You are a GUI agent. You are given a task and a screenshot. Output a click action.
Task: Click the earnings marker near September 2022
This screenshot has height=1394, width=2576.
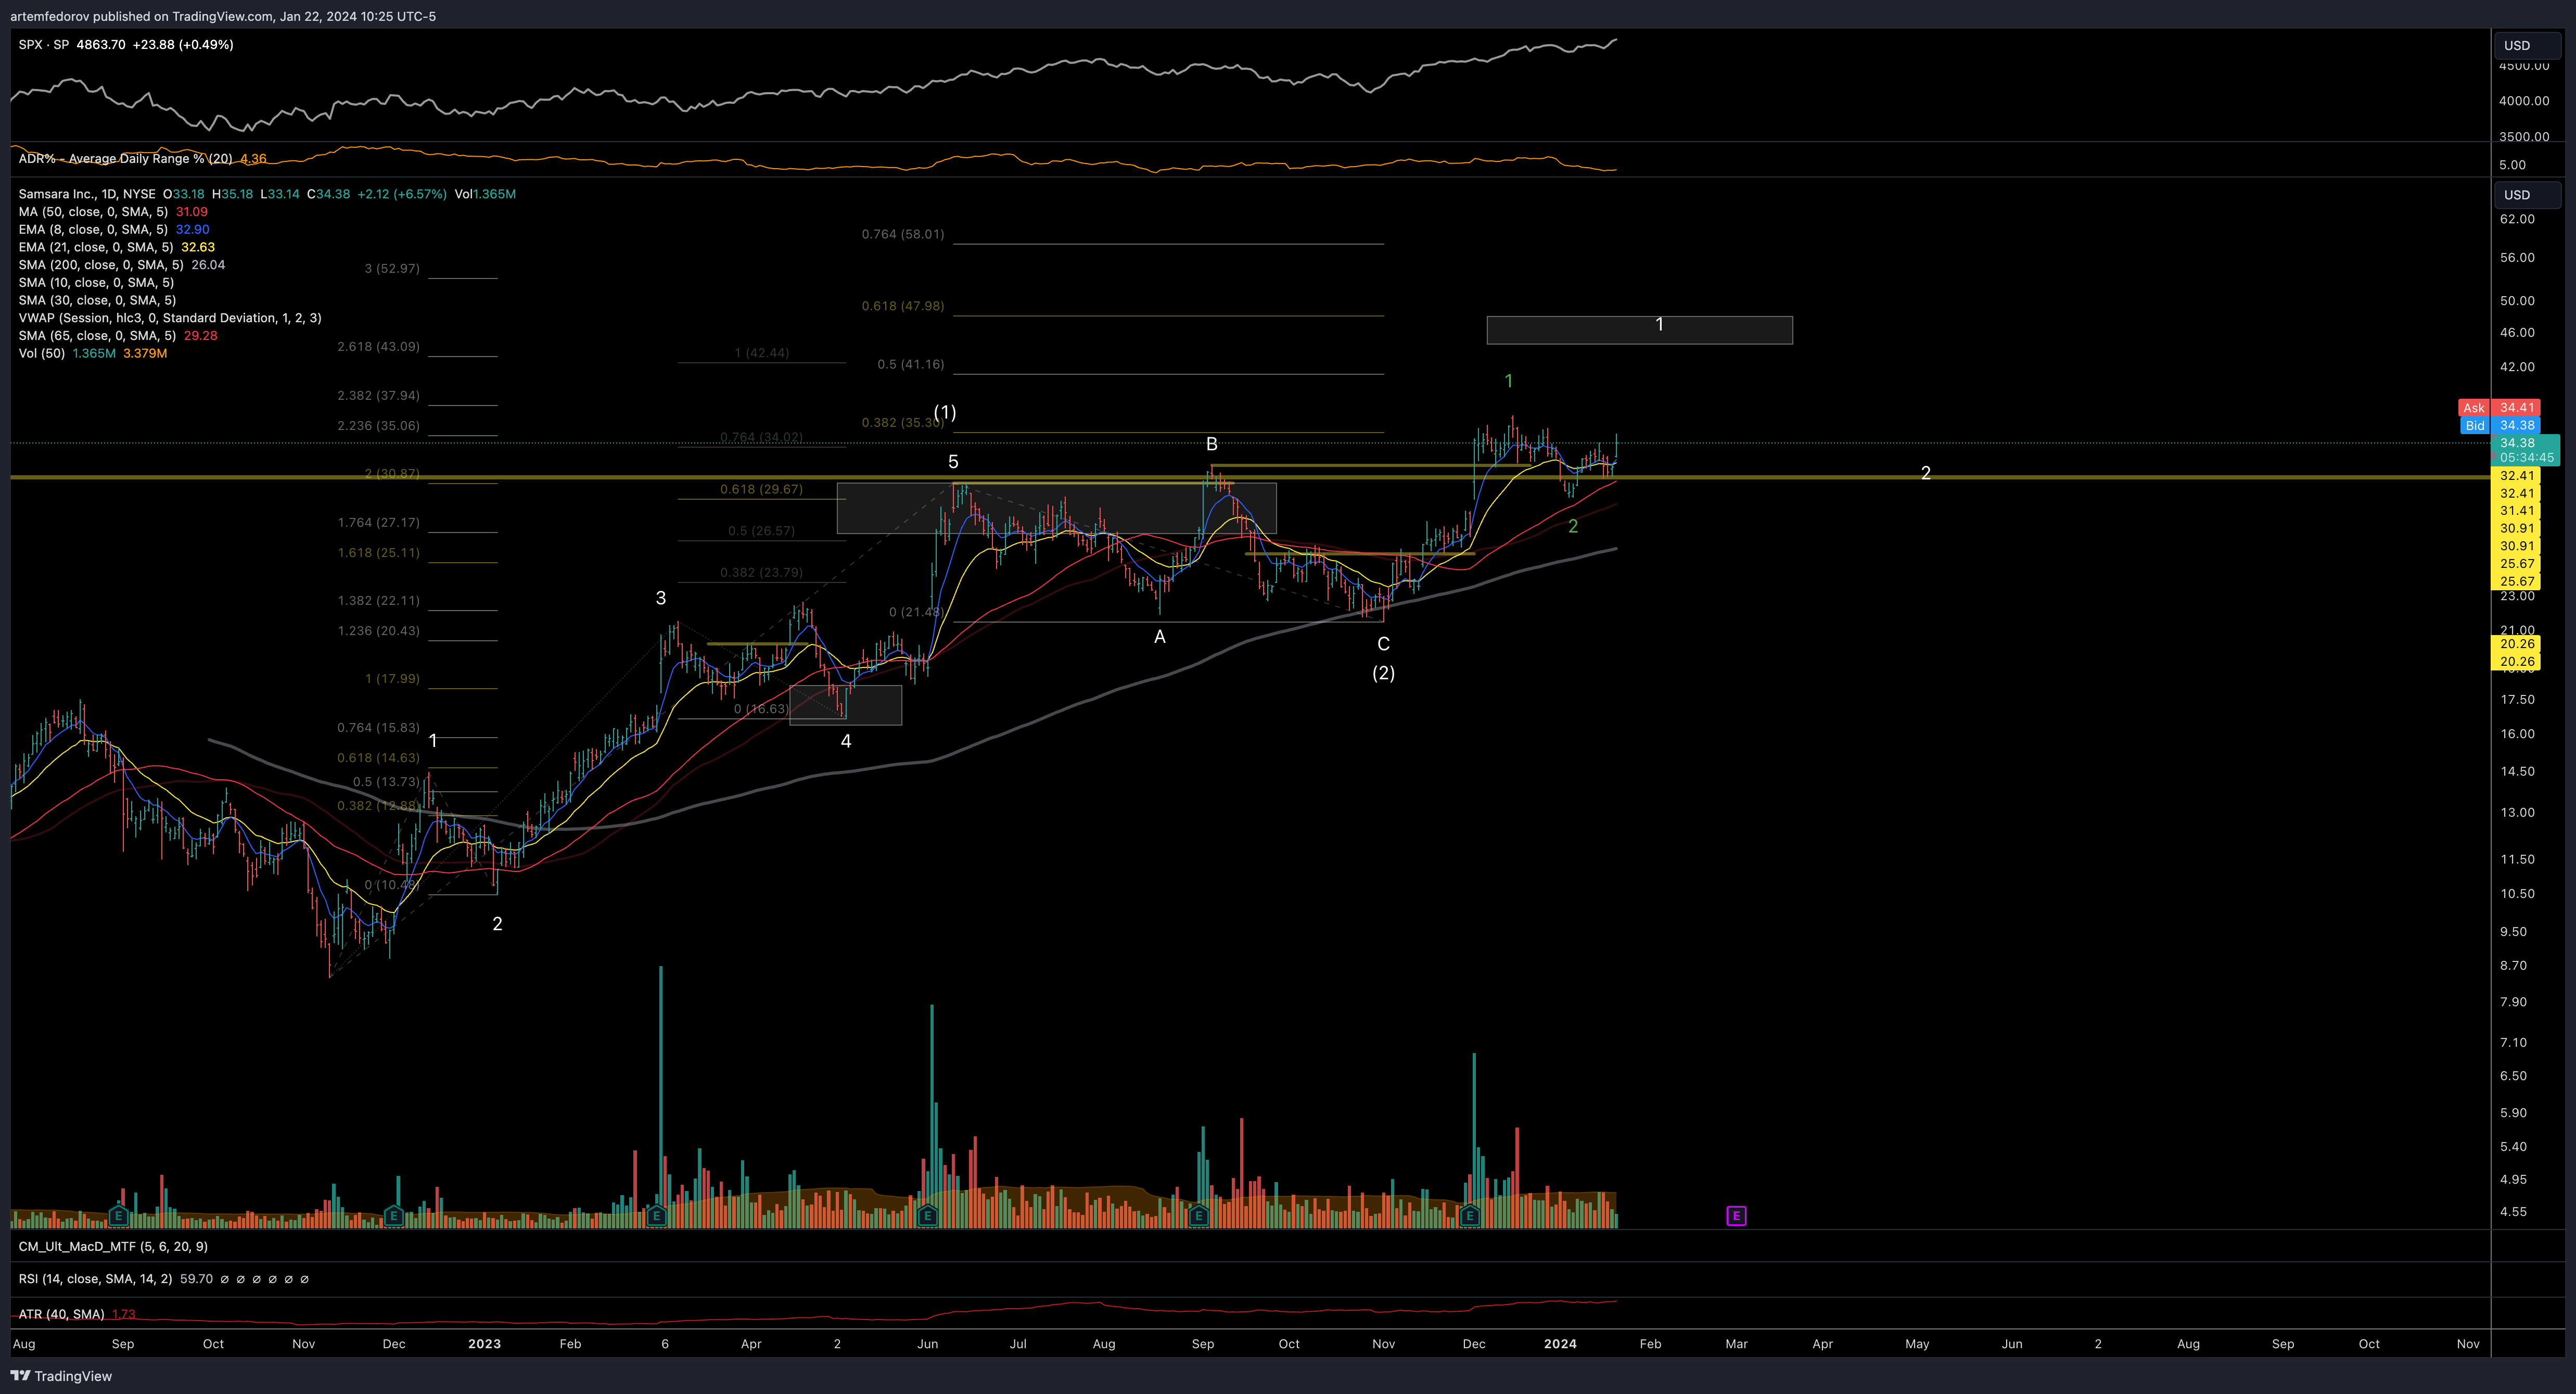[x=118, y=1216]
